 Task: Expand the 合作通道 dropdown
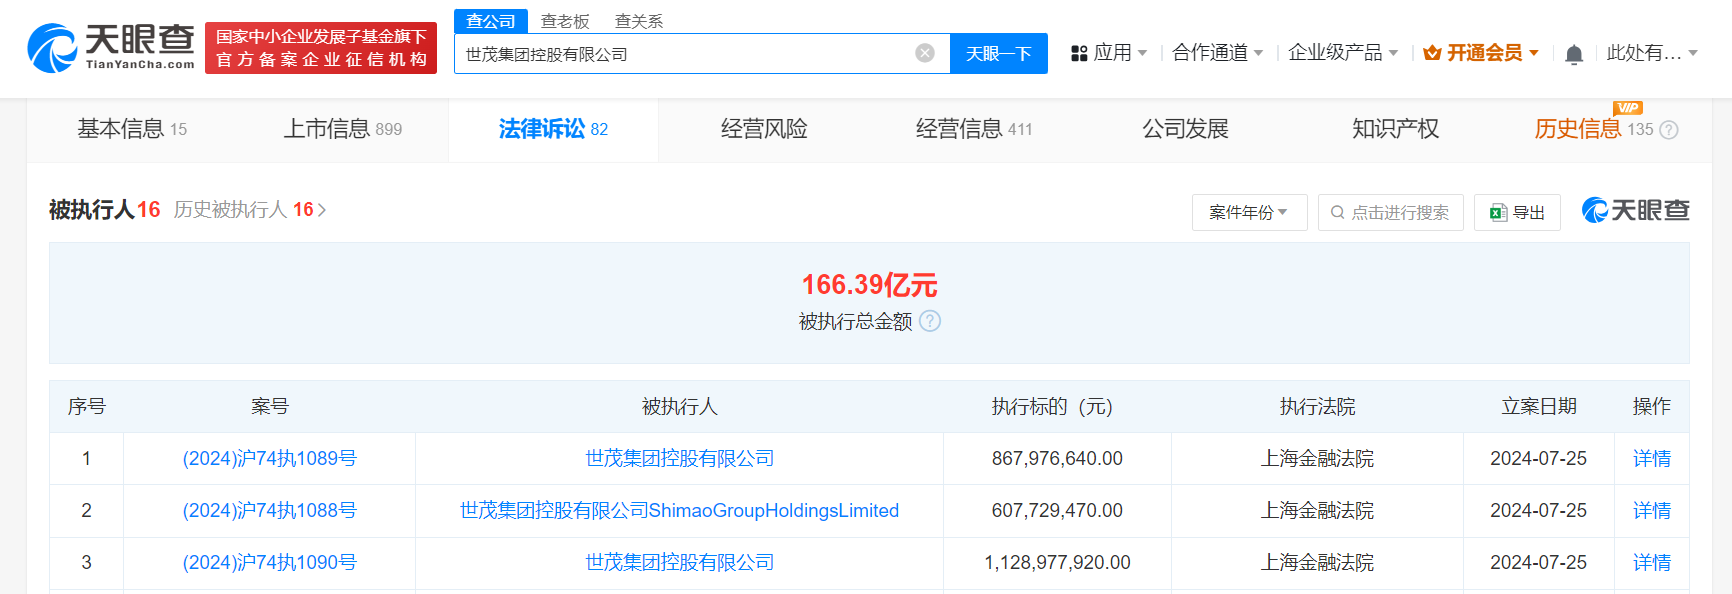coord(1218,53)
